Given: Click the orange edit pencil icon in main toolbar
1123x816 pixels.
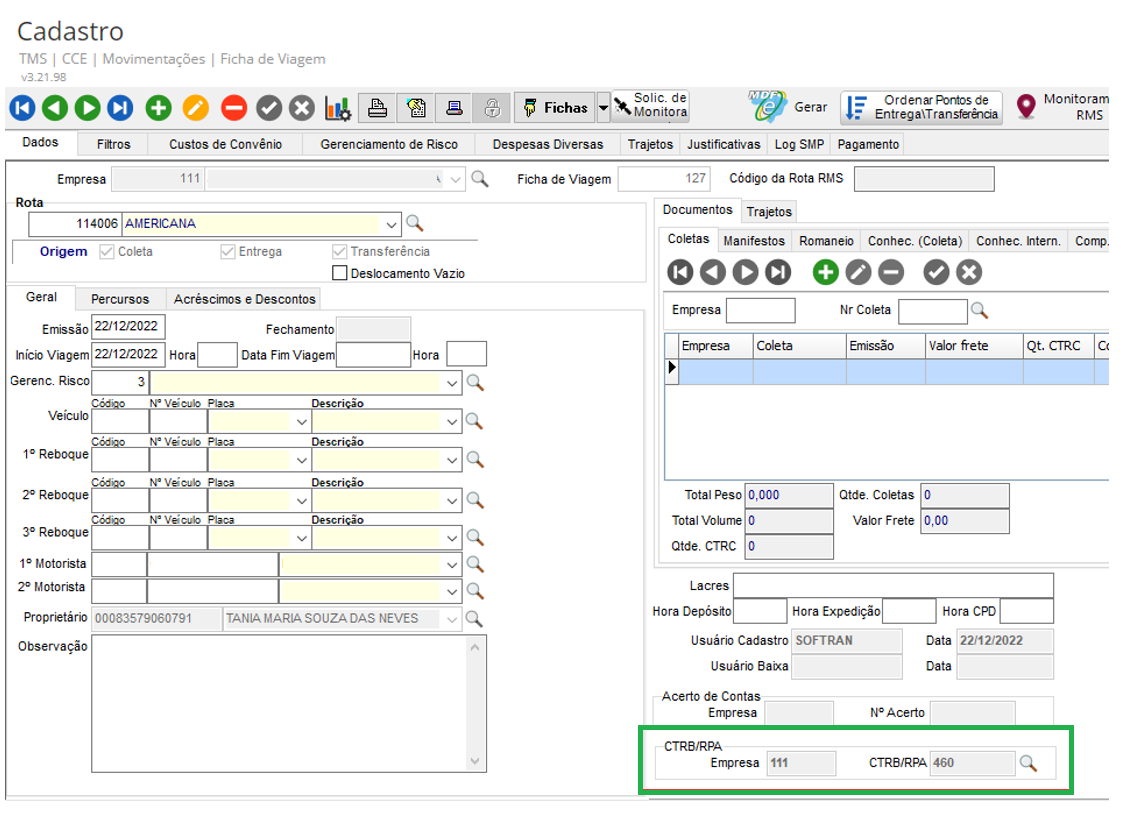Looking at the screenshot, I should click(196, 108).
